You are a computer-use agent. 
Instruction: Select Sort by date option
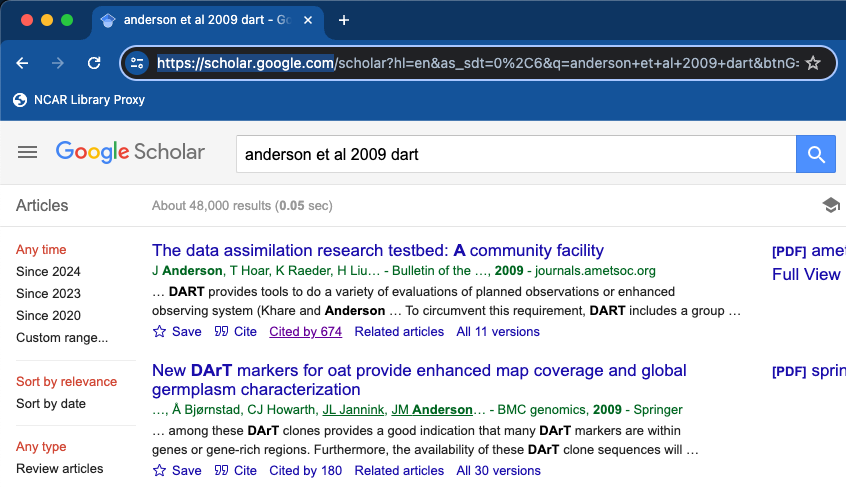click(x=51, y=404)
